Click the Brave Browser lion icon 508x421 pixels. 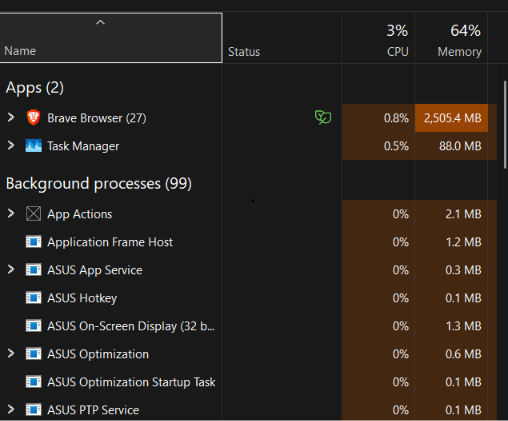[x=33, y=118]
